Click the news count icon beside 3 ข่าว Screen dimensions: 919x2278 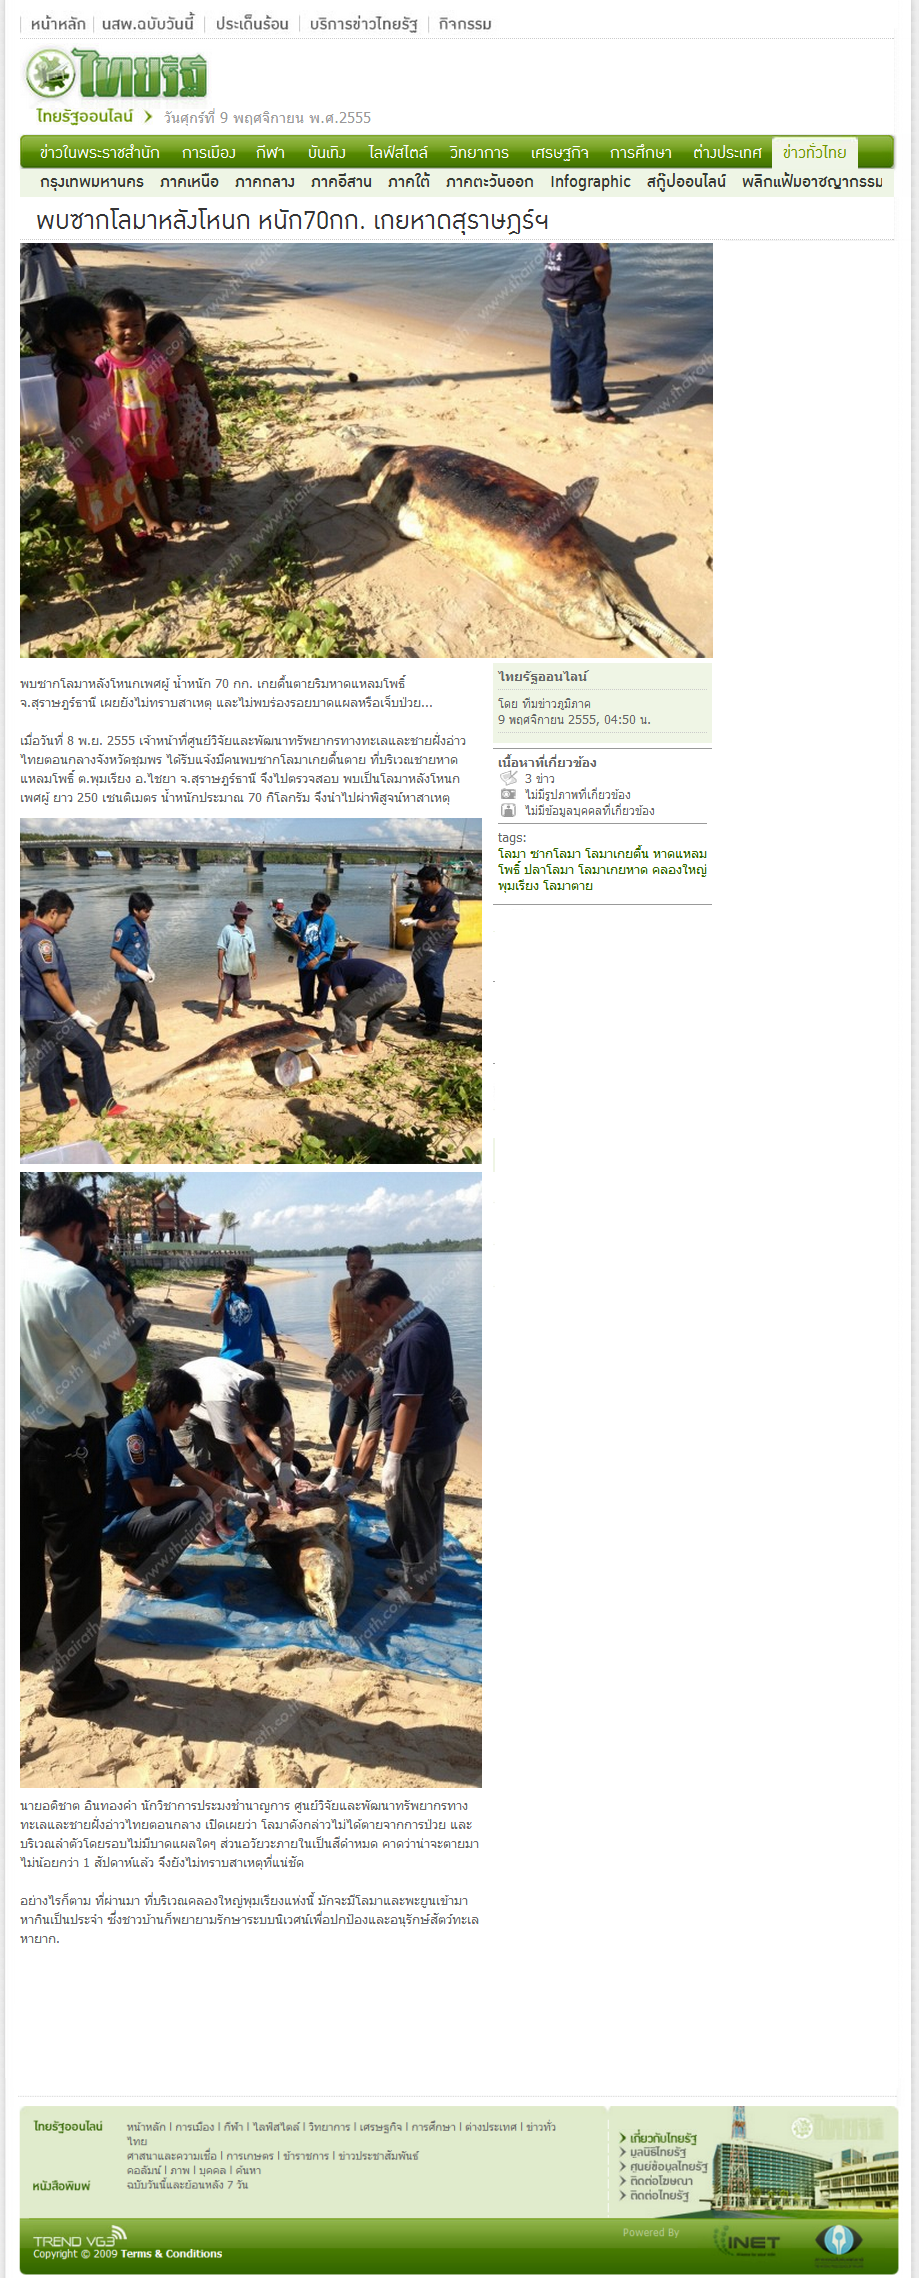coord(509,778)
